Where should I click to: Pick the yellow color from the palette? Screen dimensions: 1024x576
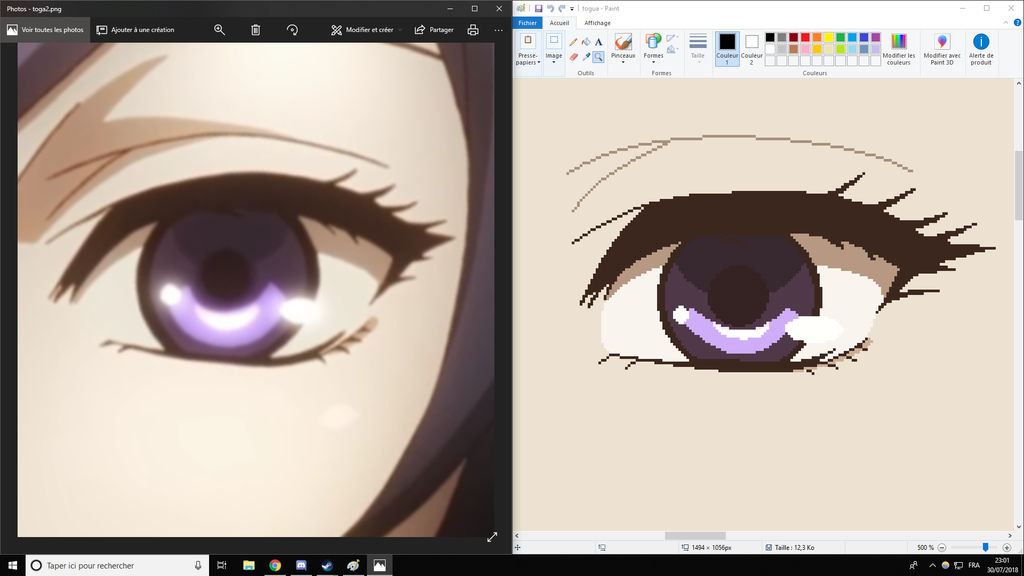(x=829, y=37)
